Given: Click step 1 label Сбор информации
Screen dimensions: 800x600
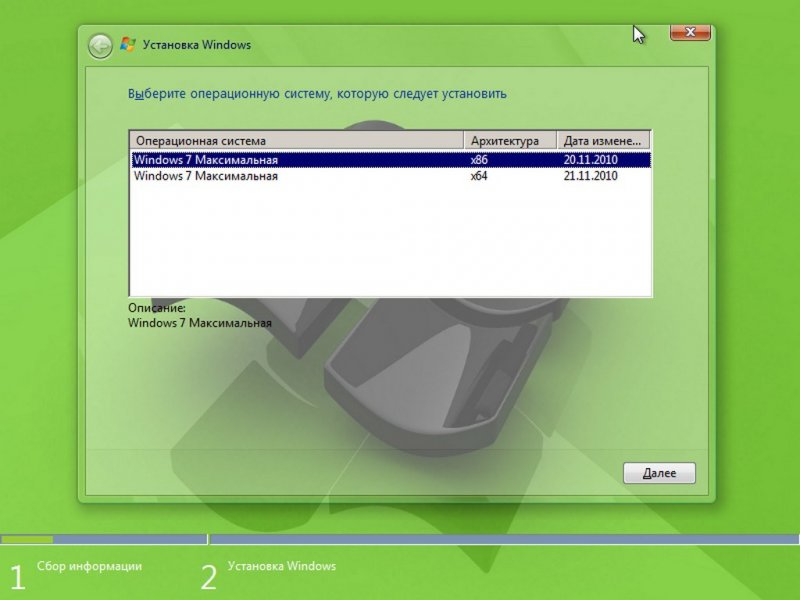Looking at the screenshot, I should click(89, 566).
